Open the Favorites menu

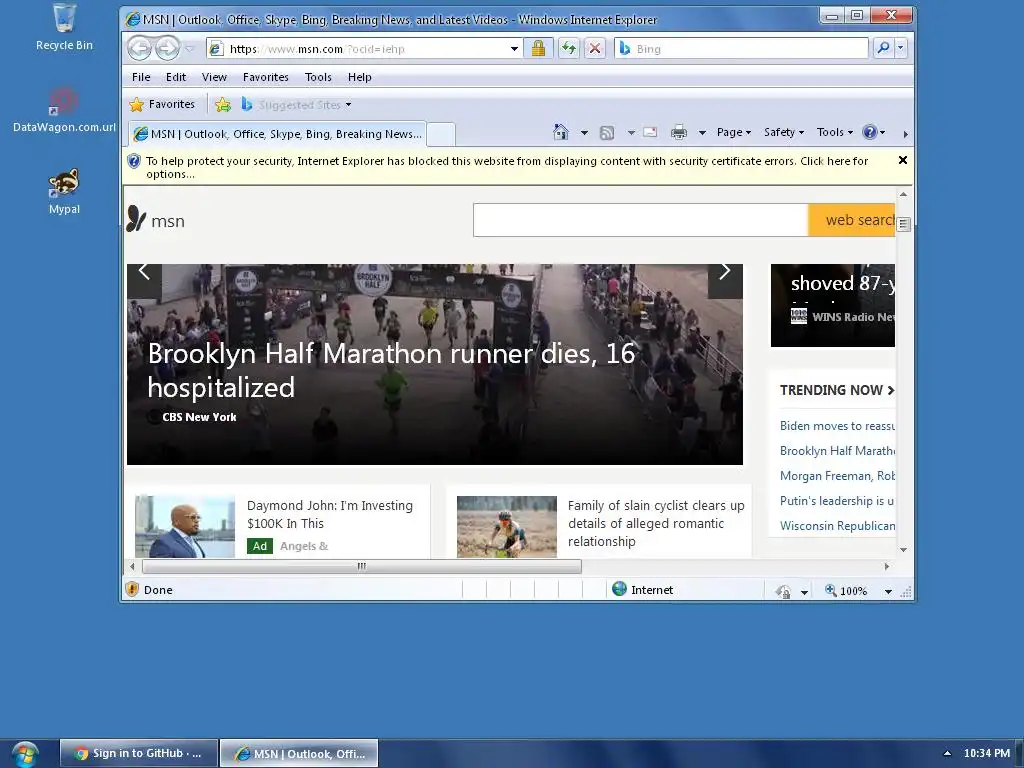[x=266, y=77]
